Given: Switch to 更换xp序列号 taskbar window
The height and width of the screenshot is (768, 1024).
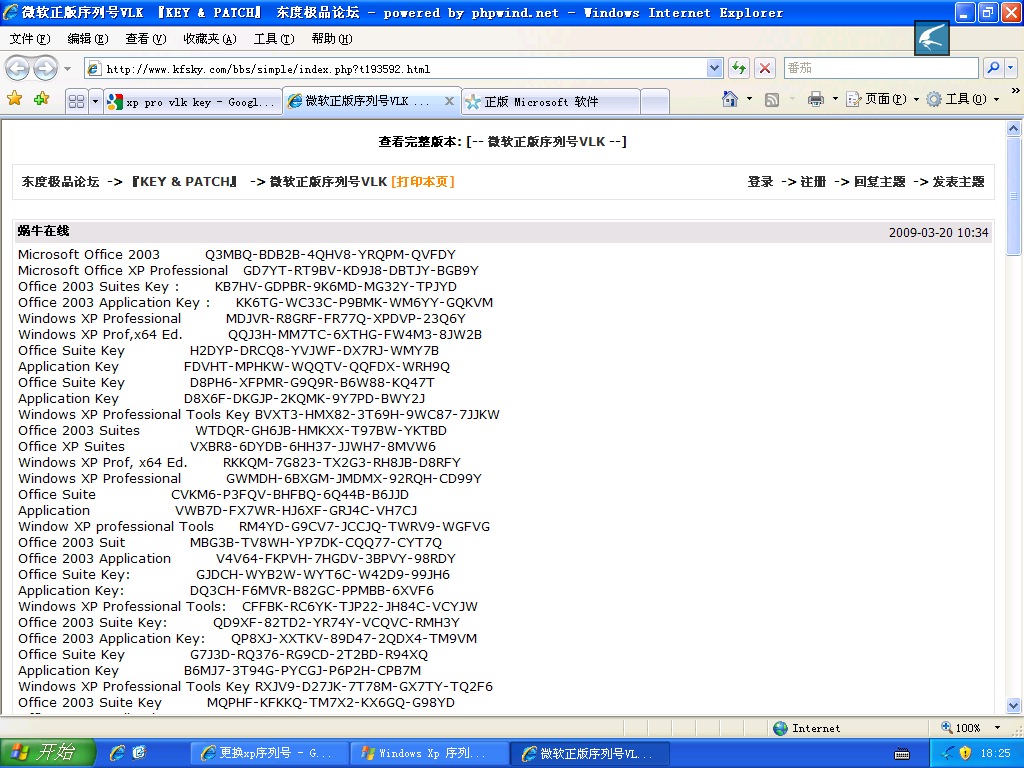Looking at the screenshot, I should coord(268,754).
